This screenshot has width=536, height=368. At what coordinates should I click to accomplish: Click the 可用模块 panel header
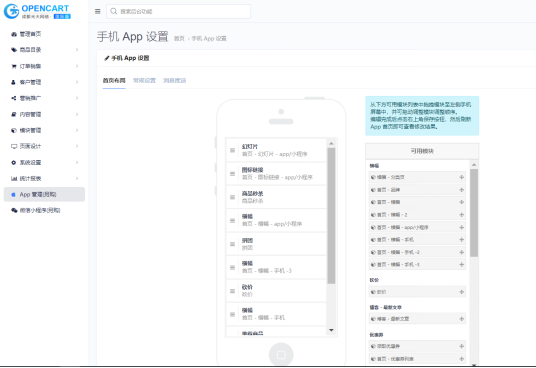point(422,151)
